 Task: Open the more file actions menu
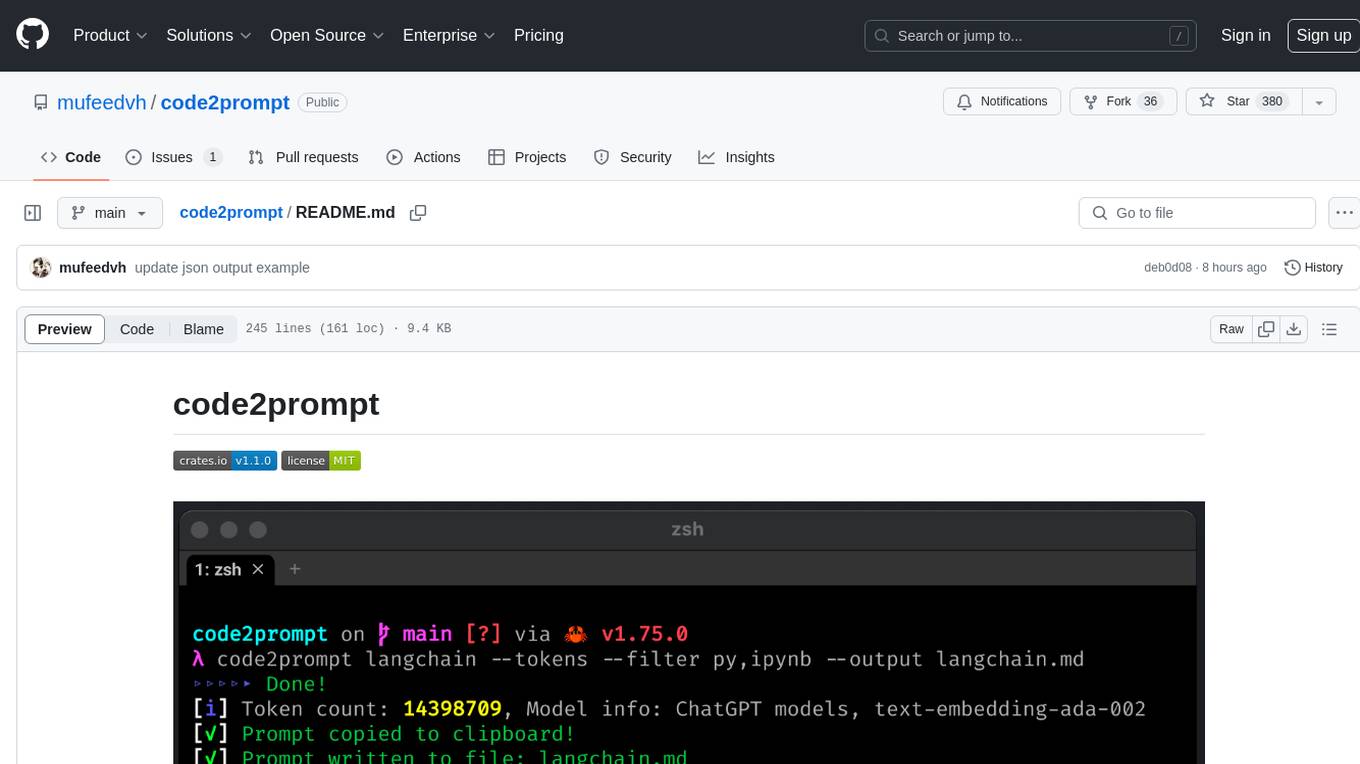point(1344,213)
